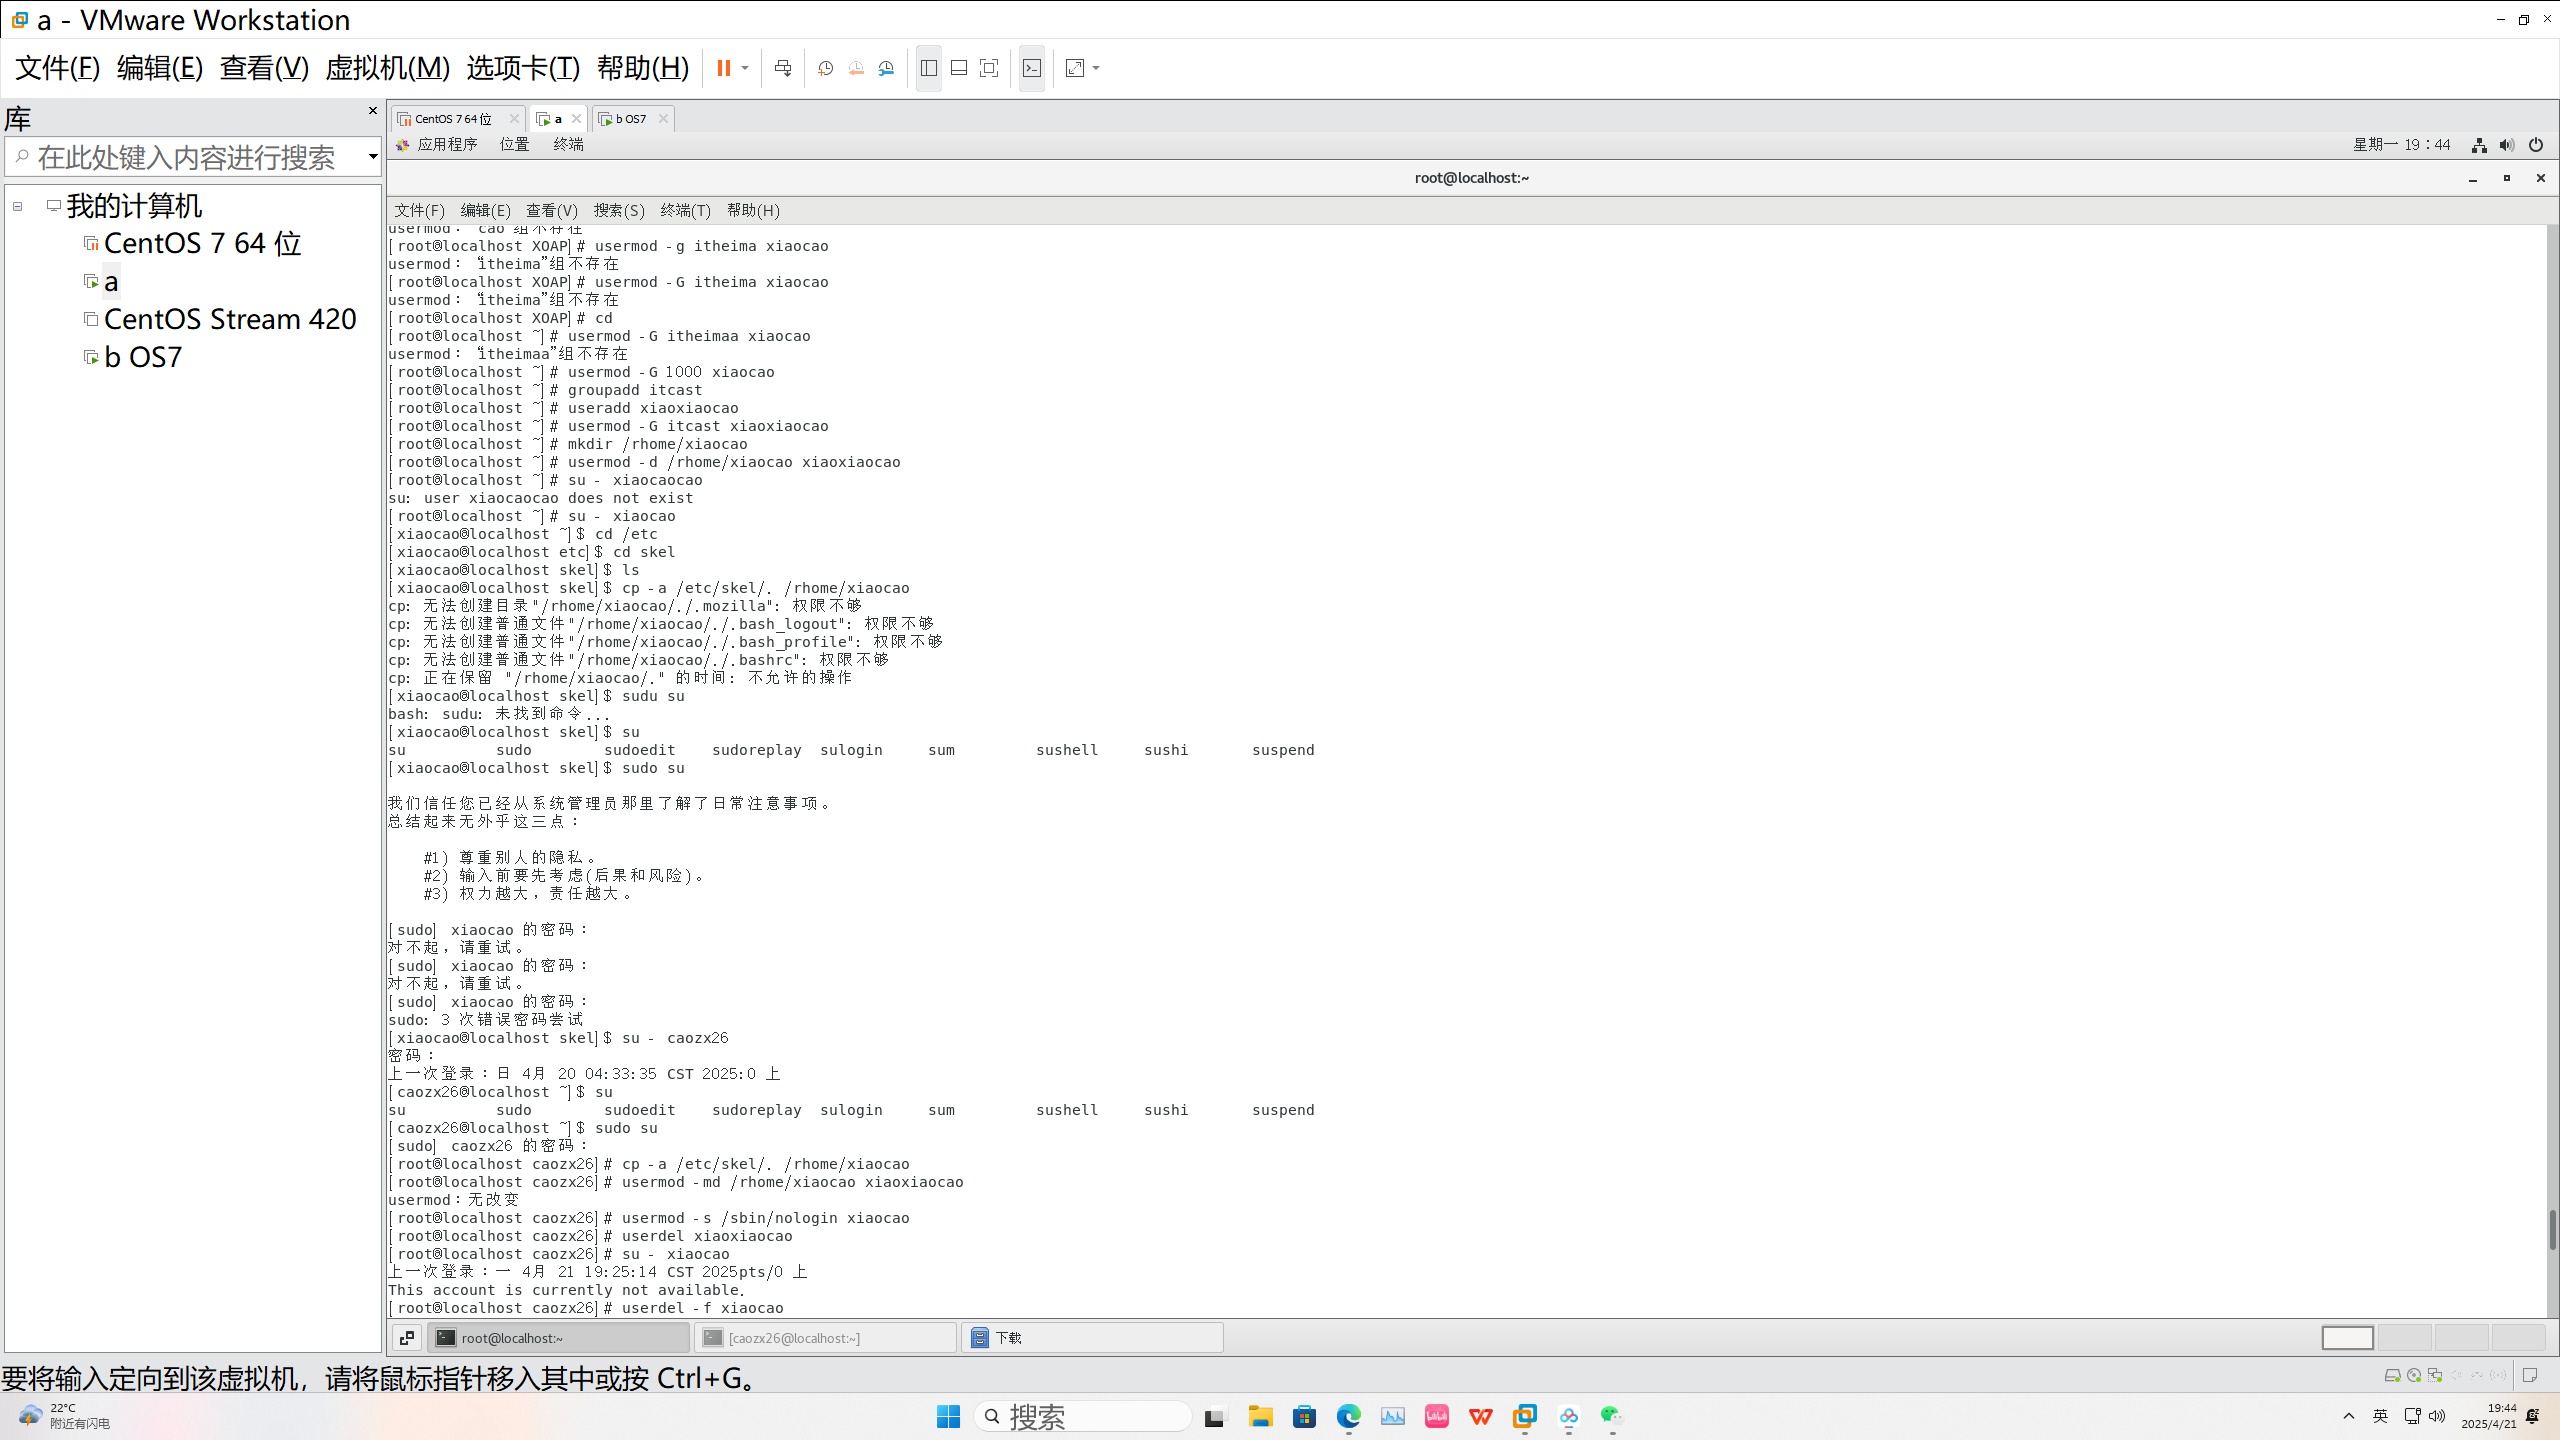
Task: Open the power options dropdown arrow
Action: (745, 68)
